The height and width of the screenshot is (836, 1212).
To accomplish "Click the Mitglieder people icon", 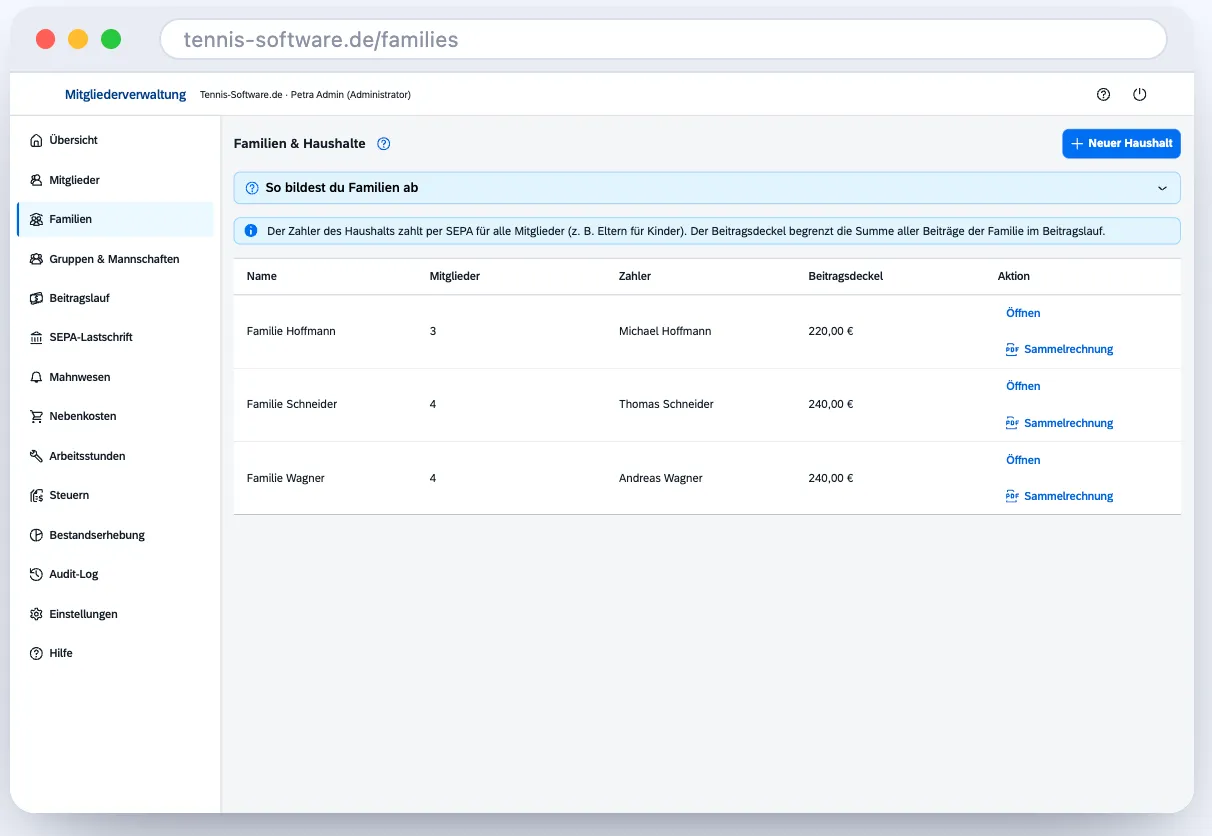I will click(36, 180).
